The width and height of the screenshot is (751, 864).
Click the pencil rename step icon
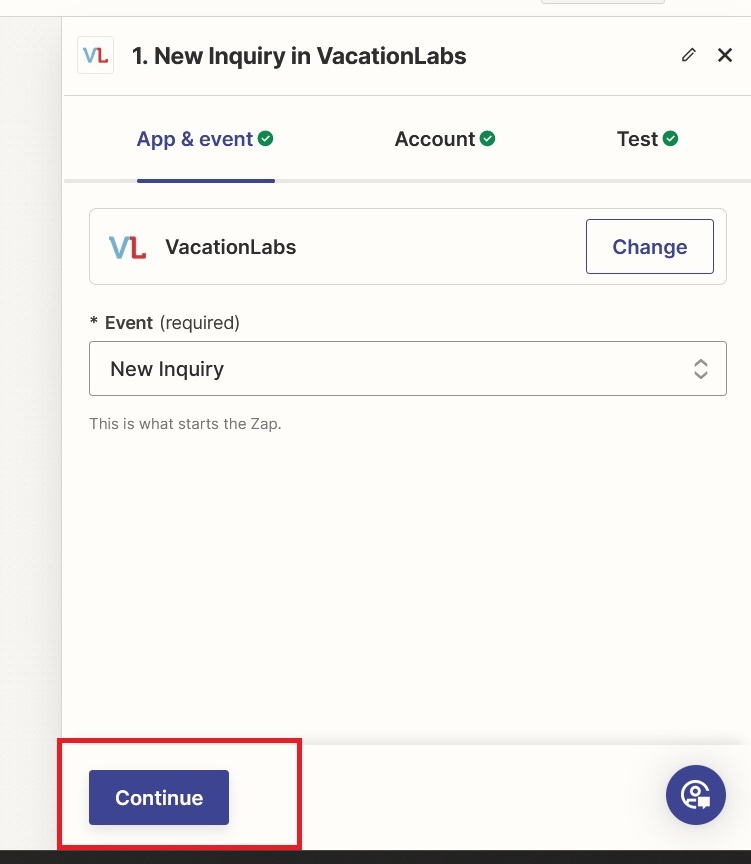point(688,55)
